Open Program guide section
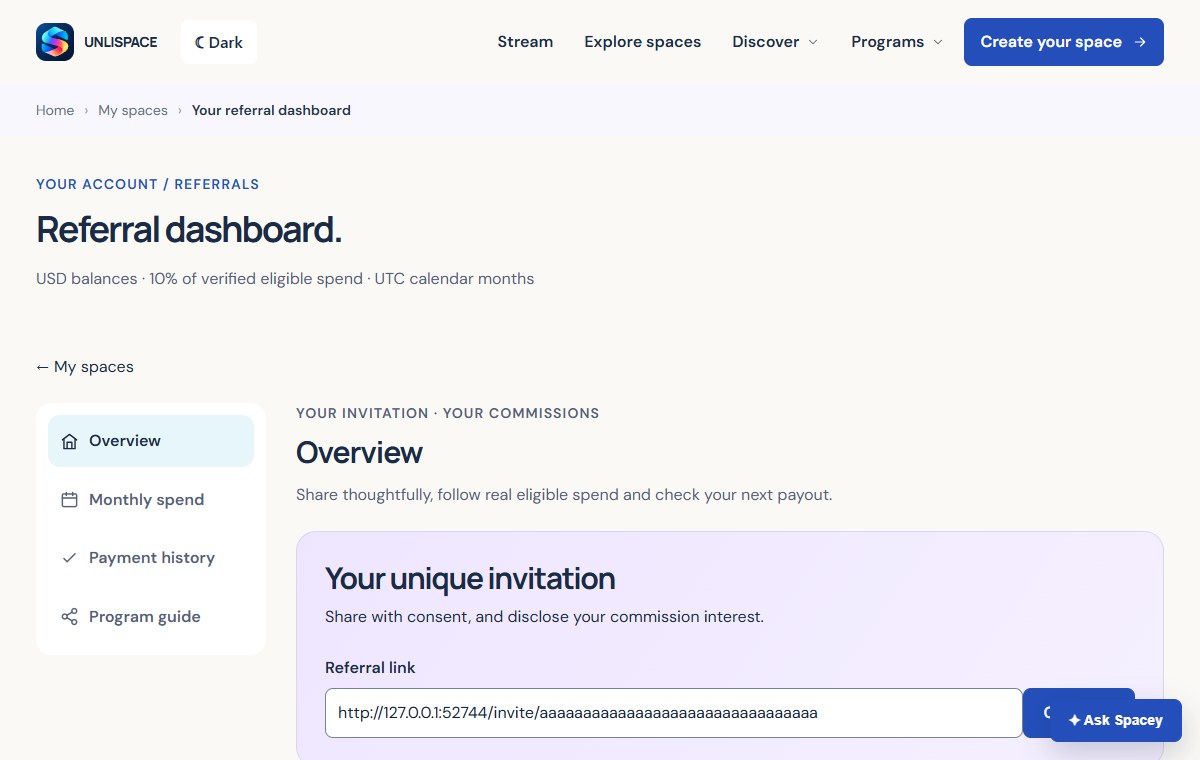 click(x=151, y=617)
